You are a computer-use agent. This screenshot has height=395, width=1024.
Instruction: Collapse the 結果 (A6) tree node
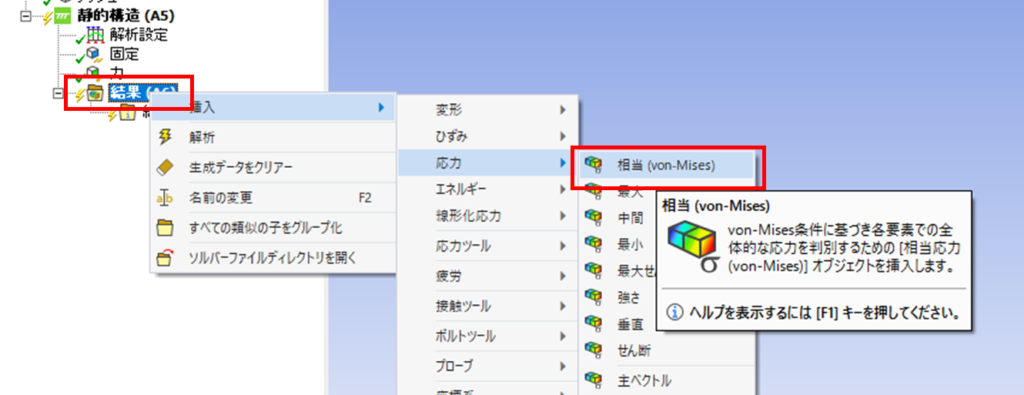(x=57, y=94)
